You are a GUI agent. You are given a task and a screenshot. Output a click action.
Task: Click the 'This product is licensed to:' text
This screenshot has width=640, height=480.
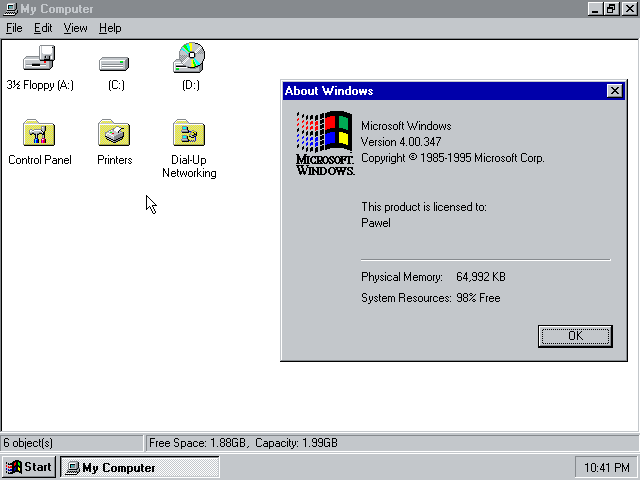pos(424,207)
